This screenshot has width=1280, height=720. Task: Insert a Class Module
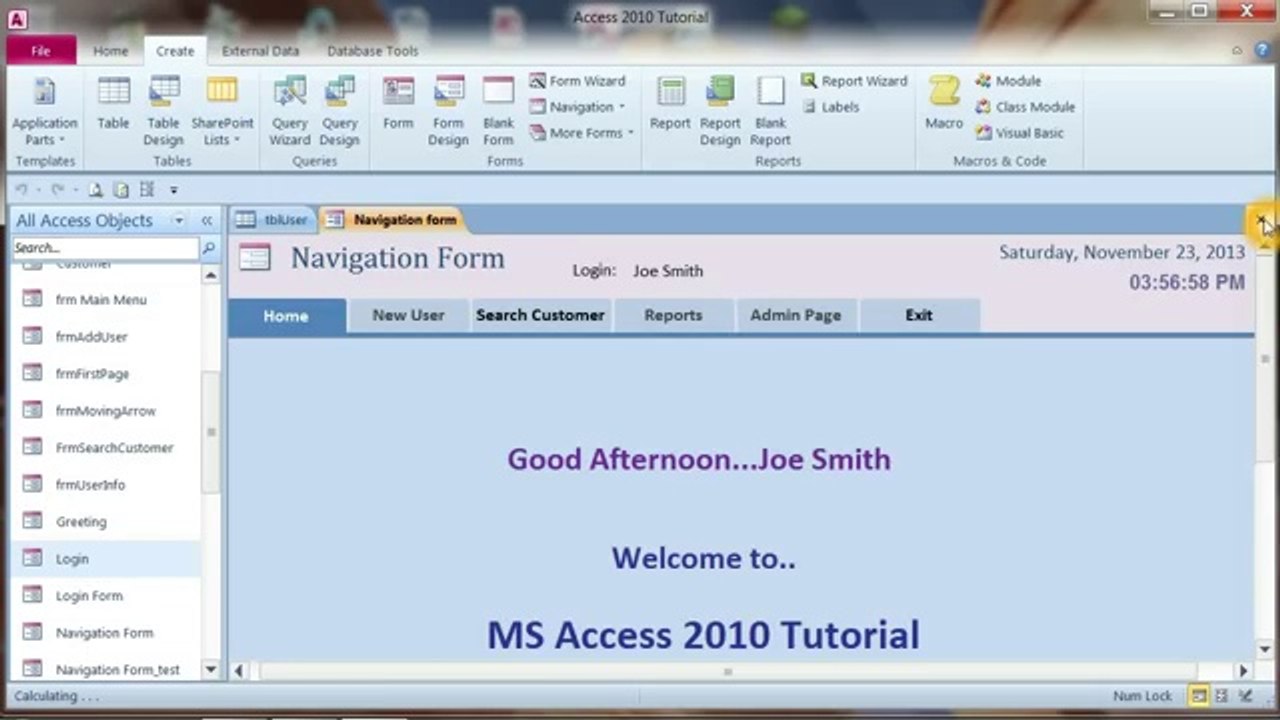point(1025,107)
